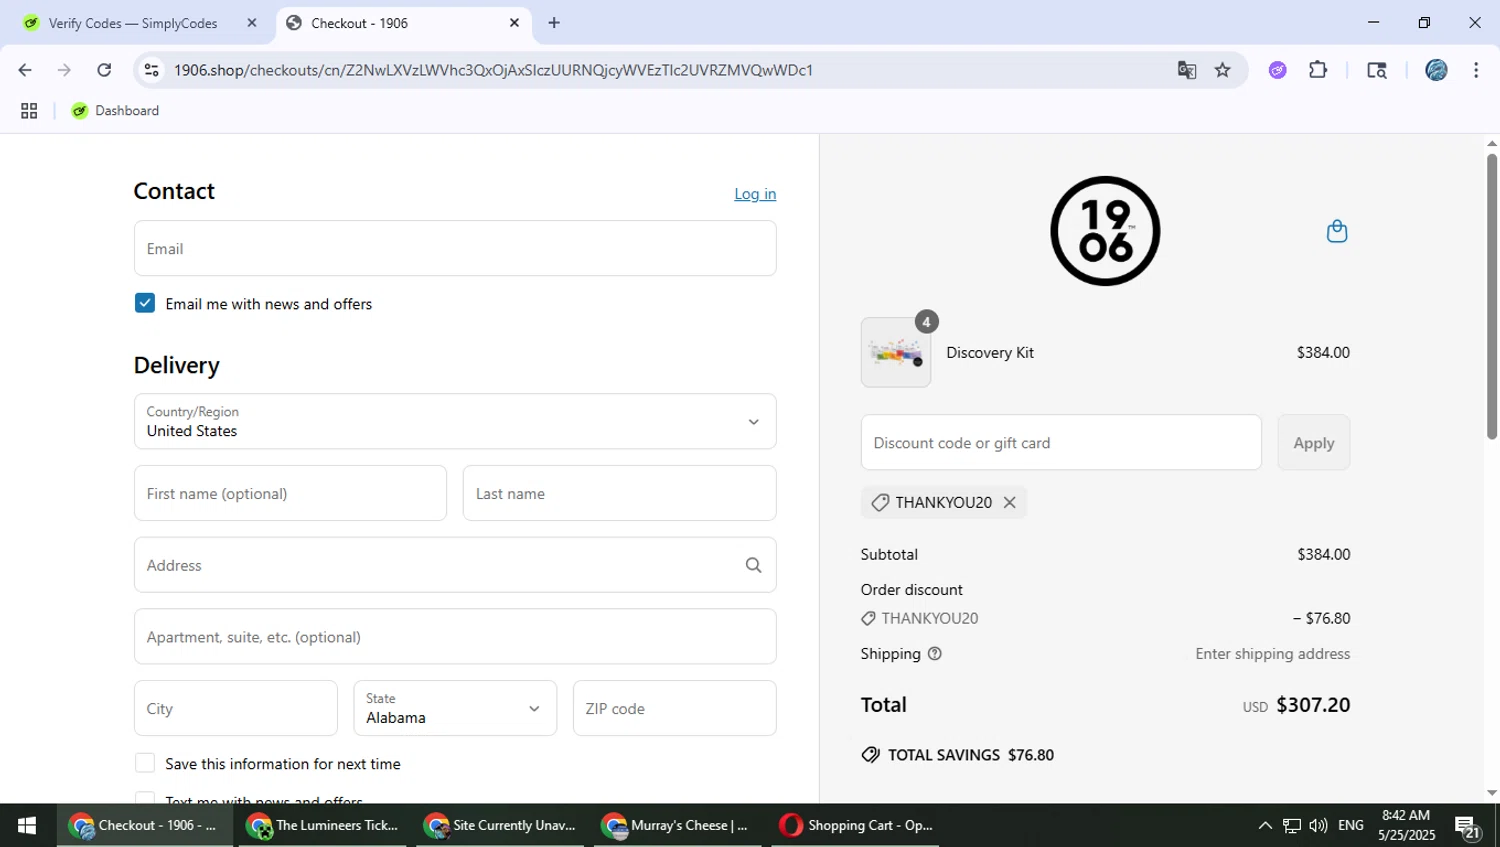Open the shopping bag icon
Viewport: 1500px width, 847px height.
(1337, 232)
